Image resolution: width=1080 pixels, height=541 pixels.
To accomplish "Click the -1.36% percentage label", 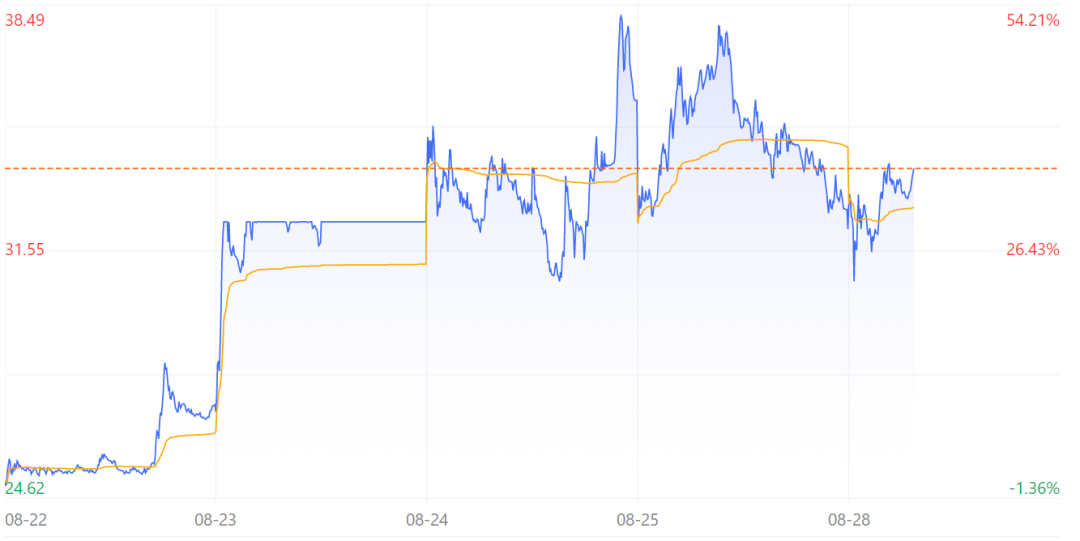I will [1035, 489].
